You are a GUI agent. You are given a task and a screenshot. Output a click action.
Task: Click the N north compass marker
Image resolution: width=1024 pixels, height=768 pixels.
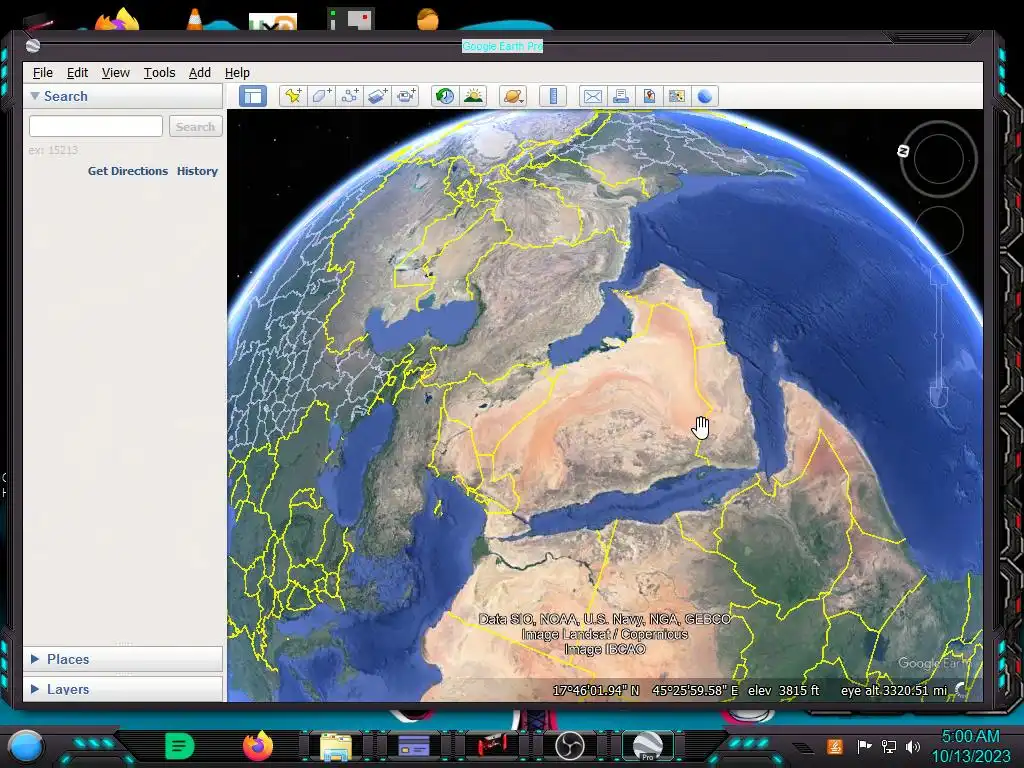[903, 151]
